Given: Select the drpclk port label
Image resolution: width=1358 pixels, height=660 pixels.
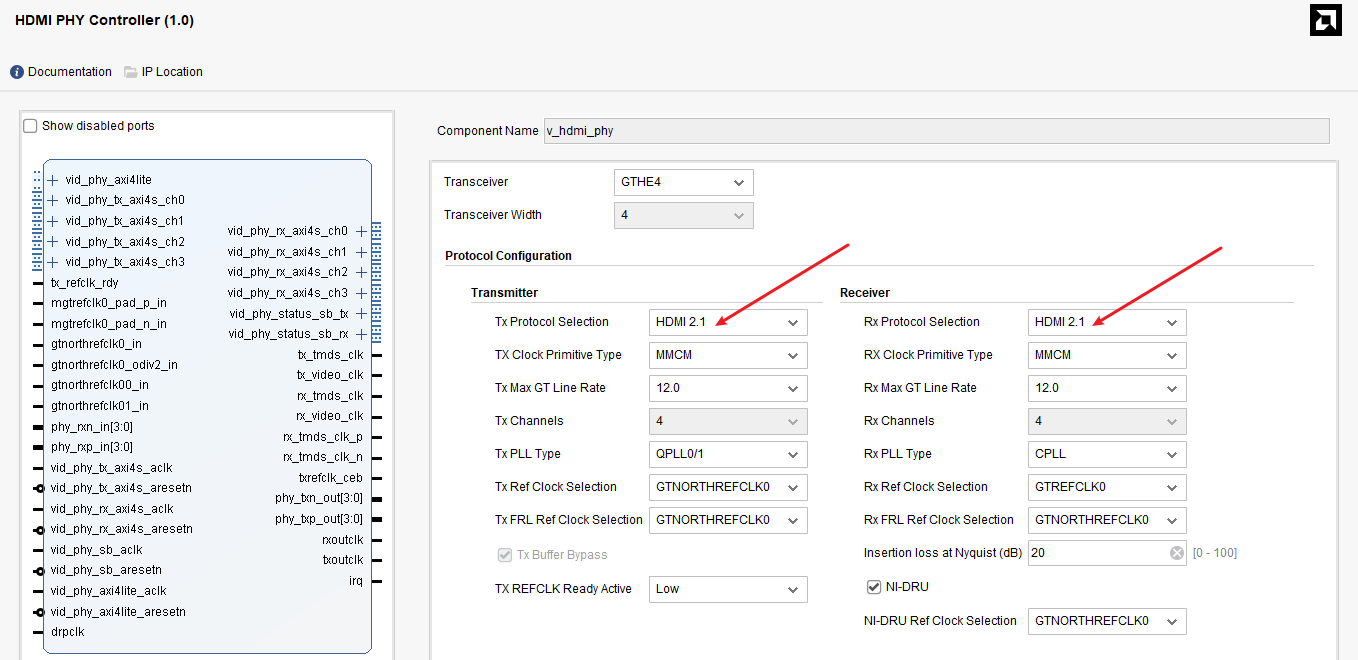Looking at the screenshot, I should click(68, 632).
